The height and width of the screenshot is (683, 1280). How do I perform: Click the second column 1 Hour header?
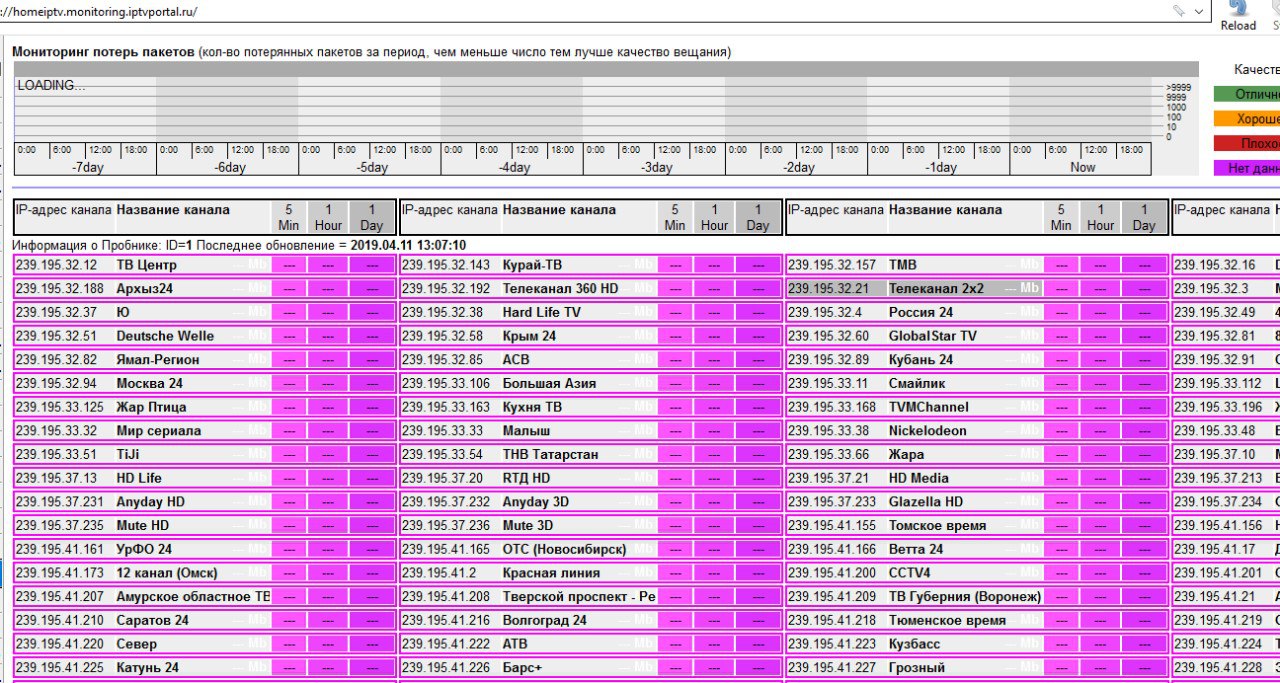coord(714,217)
